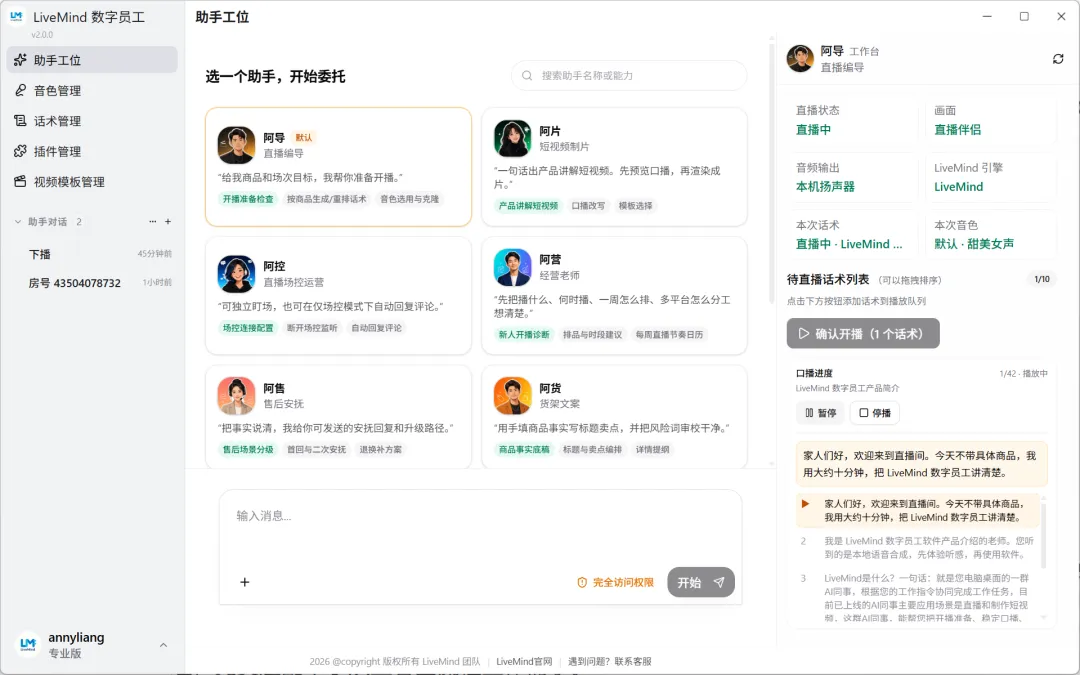This screenshot has height=675, width=1080.
Task: Select script line 3 LiveMind是什么
Action: click(x=919, y=598)
